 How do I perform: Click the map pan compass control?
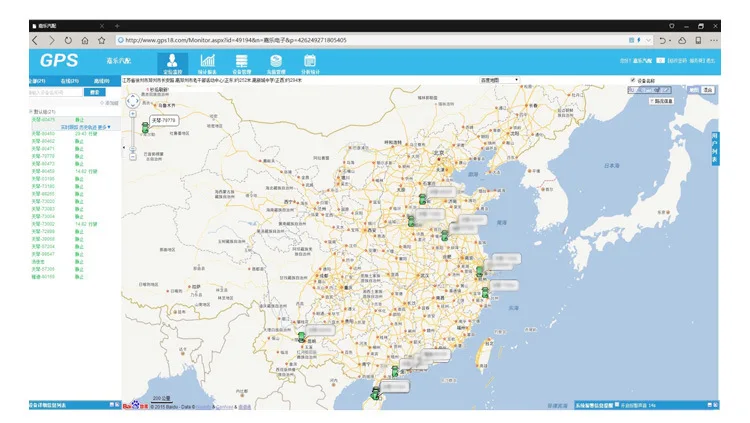click(x=132, y=100)
